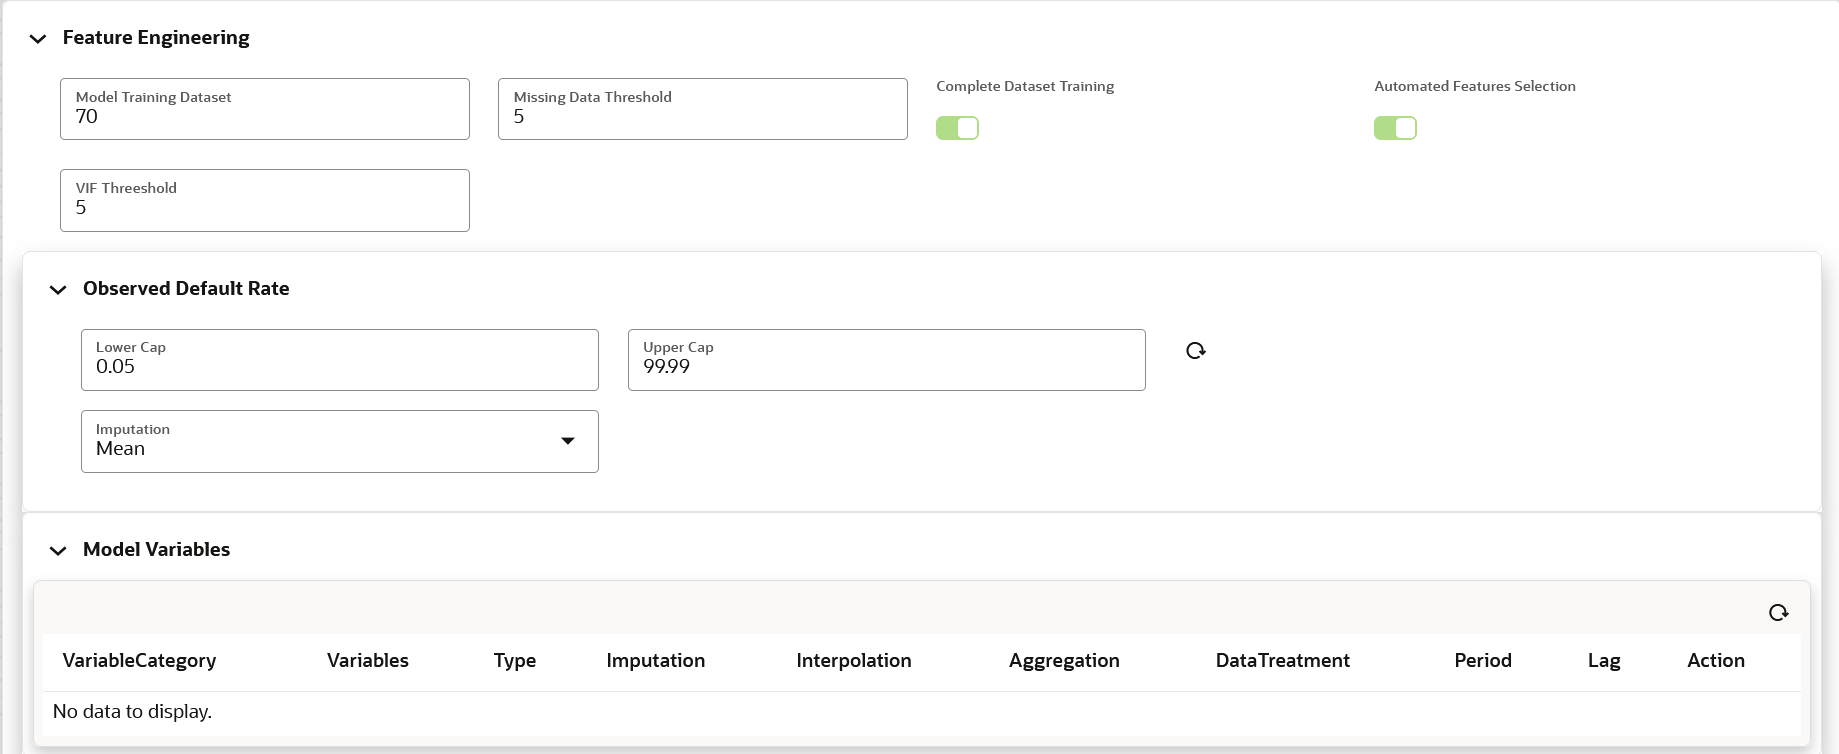Collapse the Feature Engineering section
The image size is (1839, 754).
[38, 39]
